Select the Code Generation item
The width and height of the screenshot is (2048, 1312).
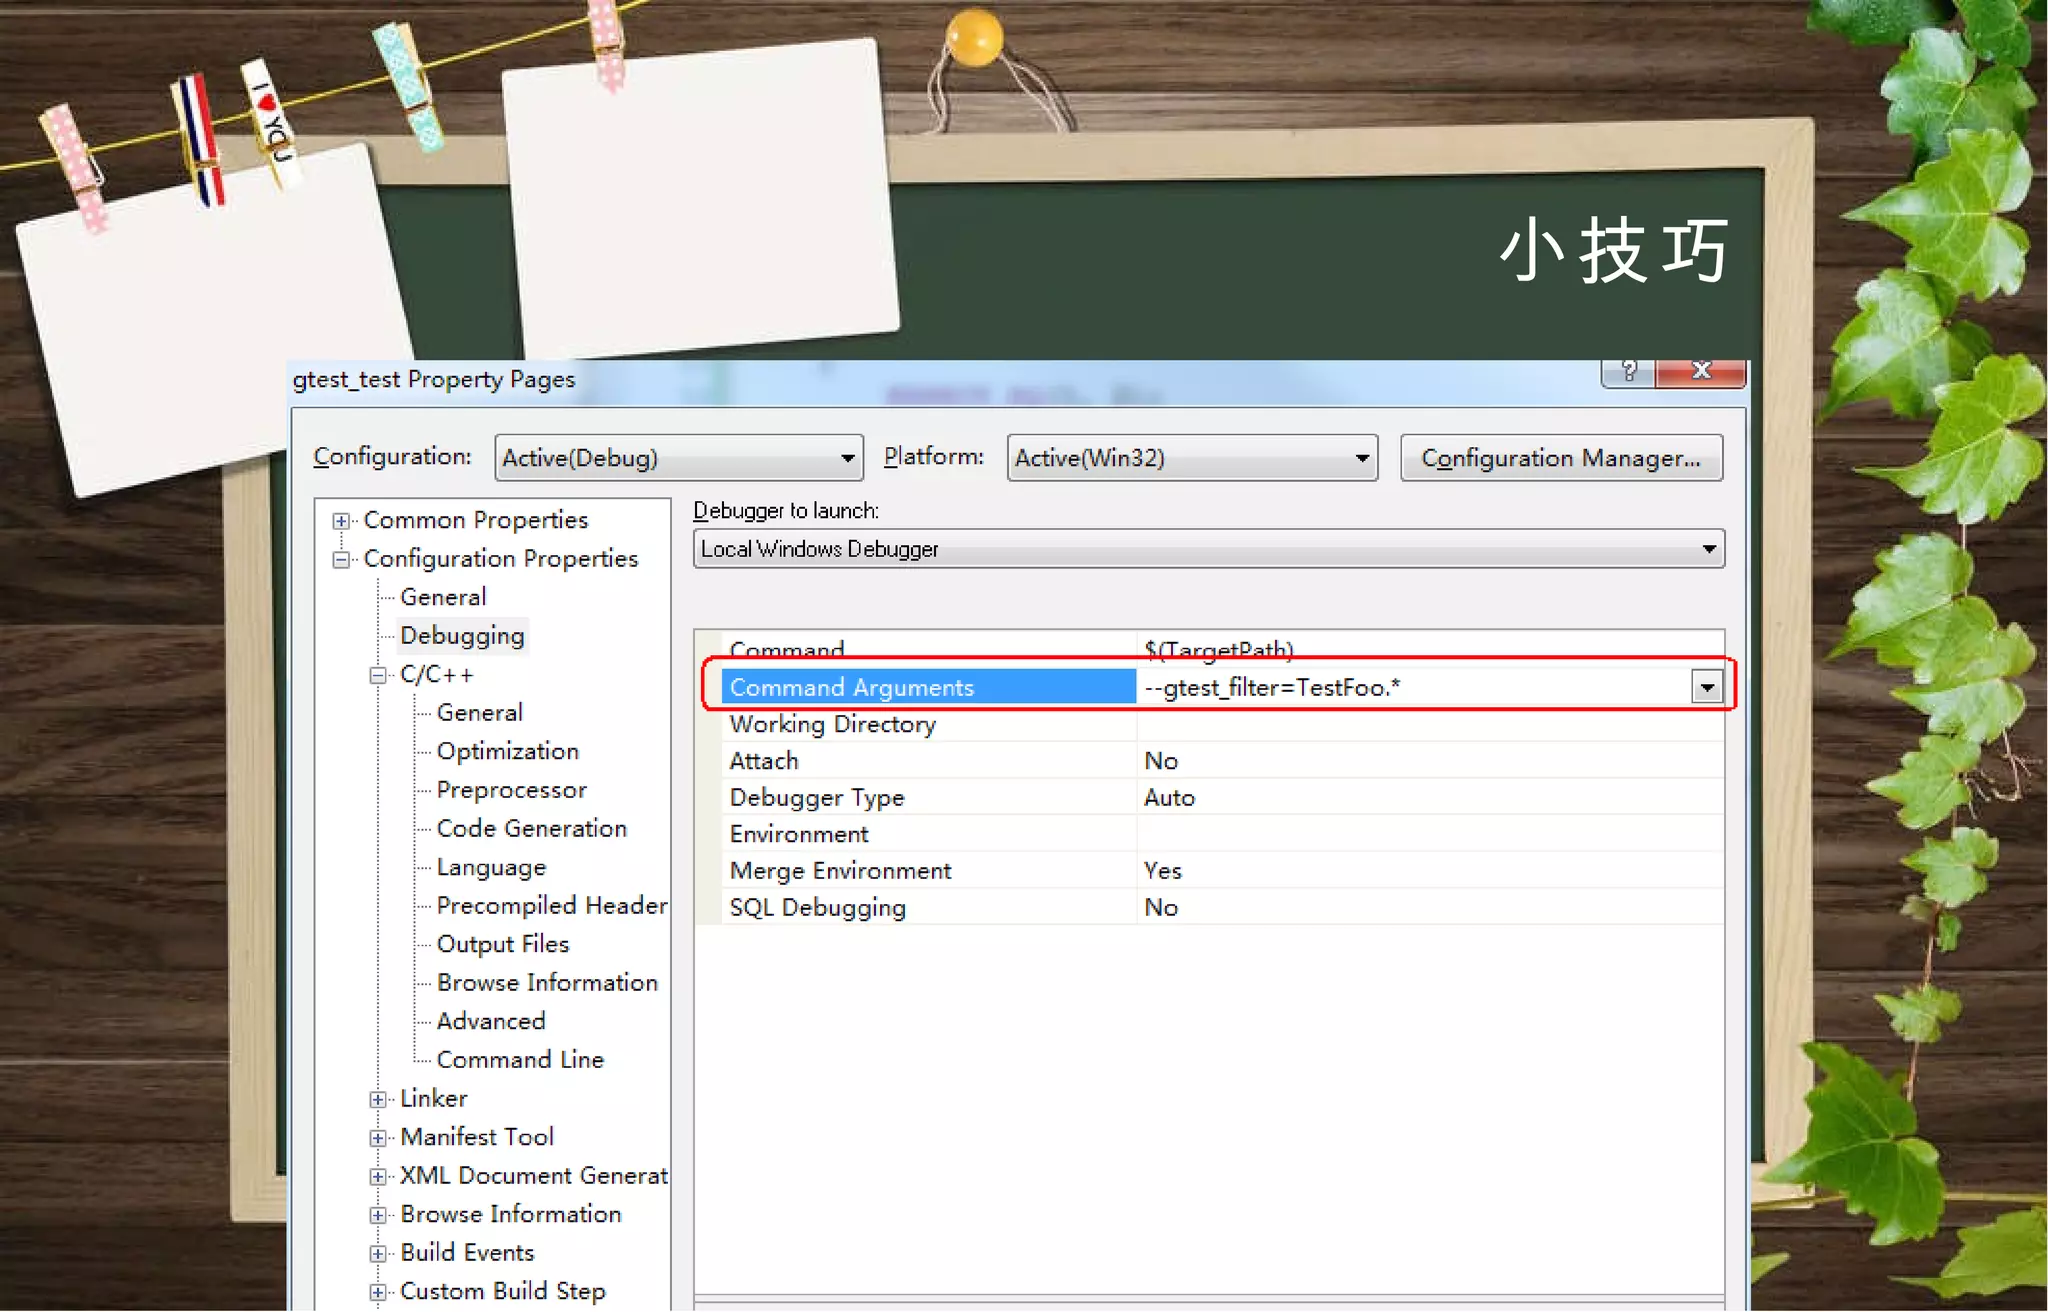pos(531,829)
